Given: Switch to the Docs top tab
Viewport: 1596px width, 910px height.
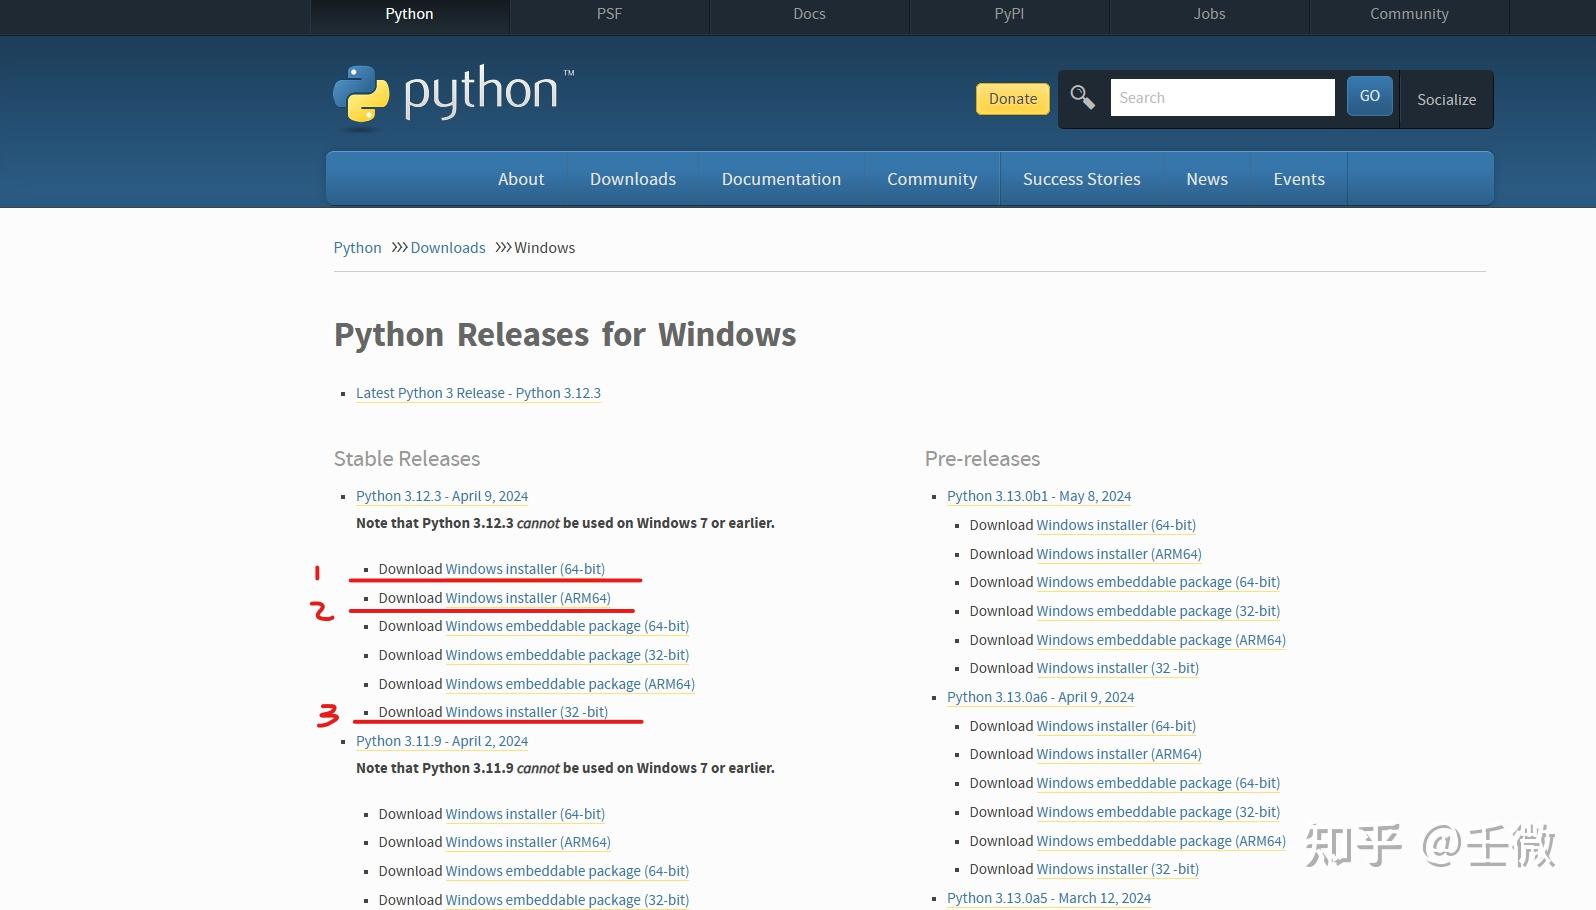Looking at the screenshot, I should [x=809, y=14].
